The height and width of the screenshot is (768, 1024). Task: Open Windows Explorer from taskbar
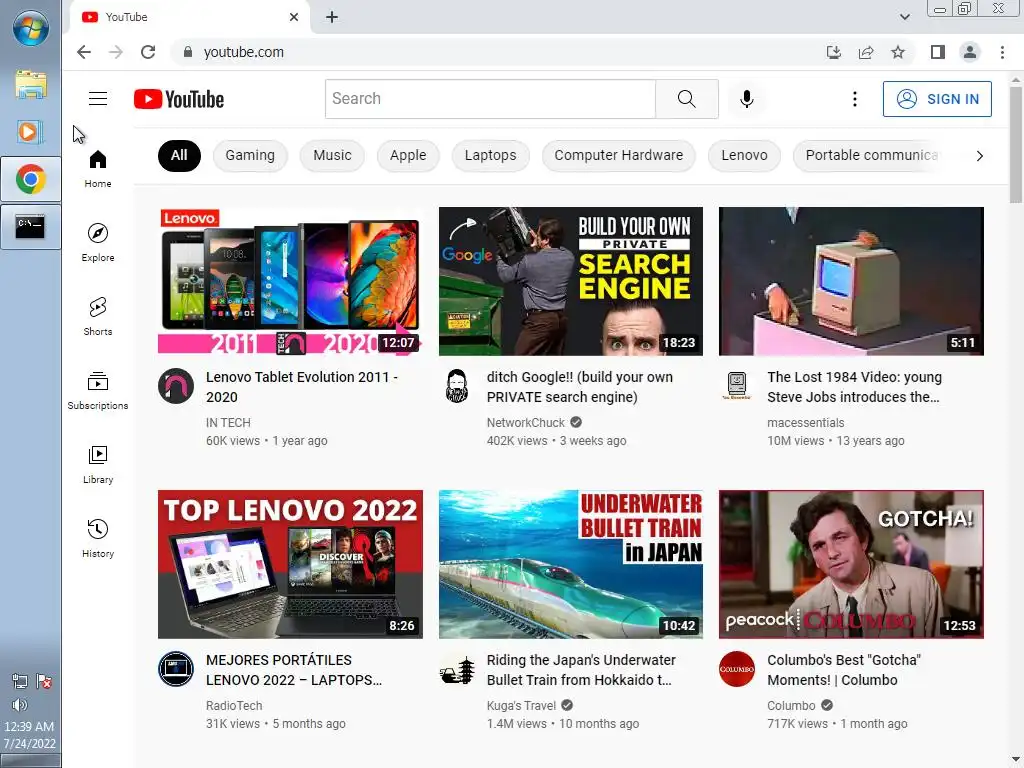(31, 85)
